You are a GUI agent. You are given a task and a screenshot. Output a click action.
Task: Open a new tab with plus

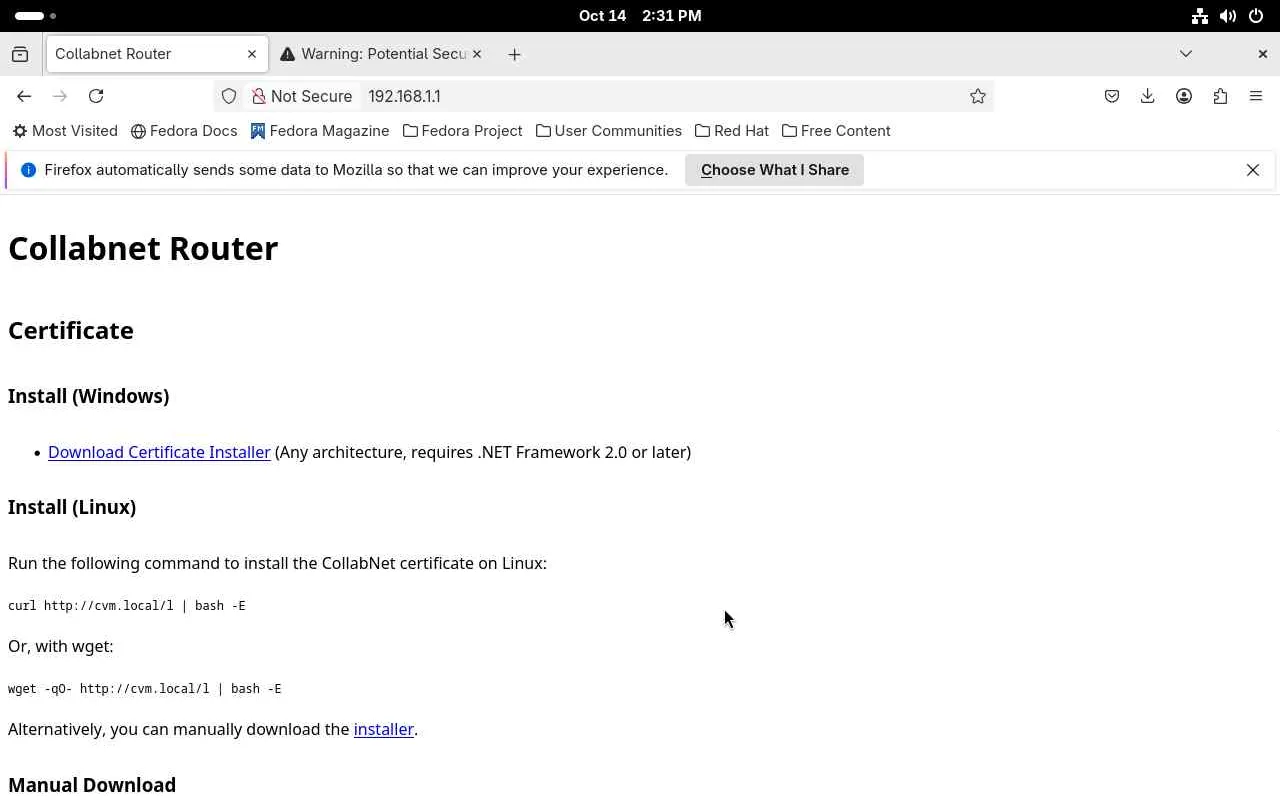(x=514, y=54)
